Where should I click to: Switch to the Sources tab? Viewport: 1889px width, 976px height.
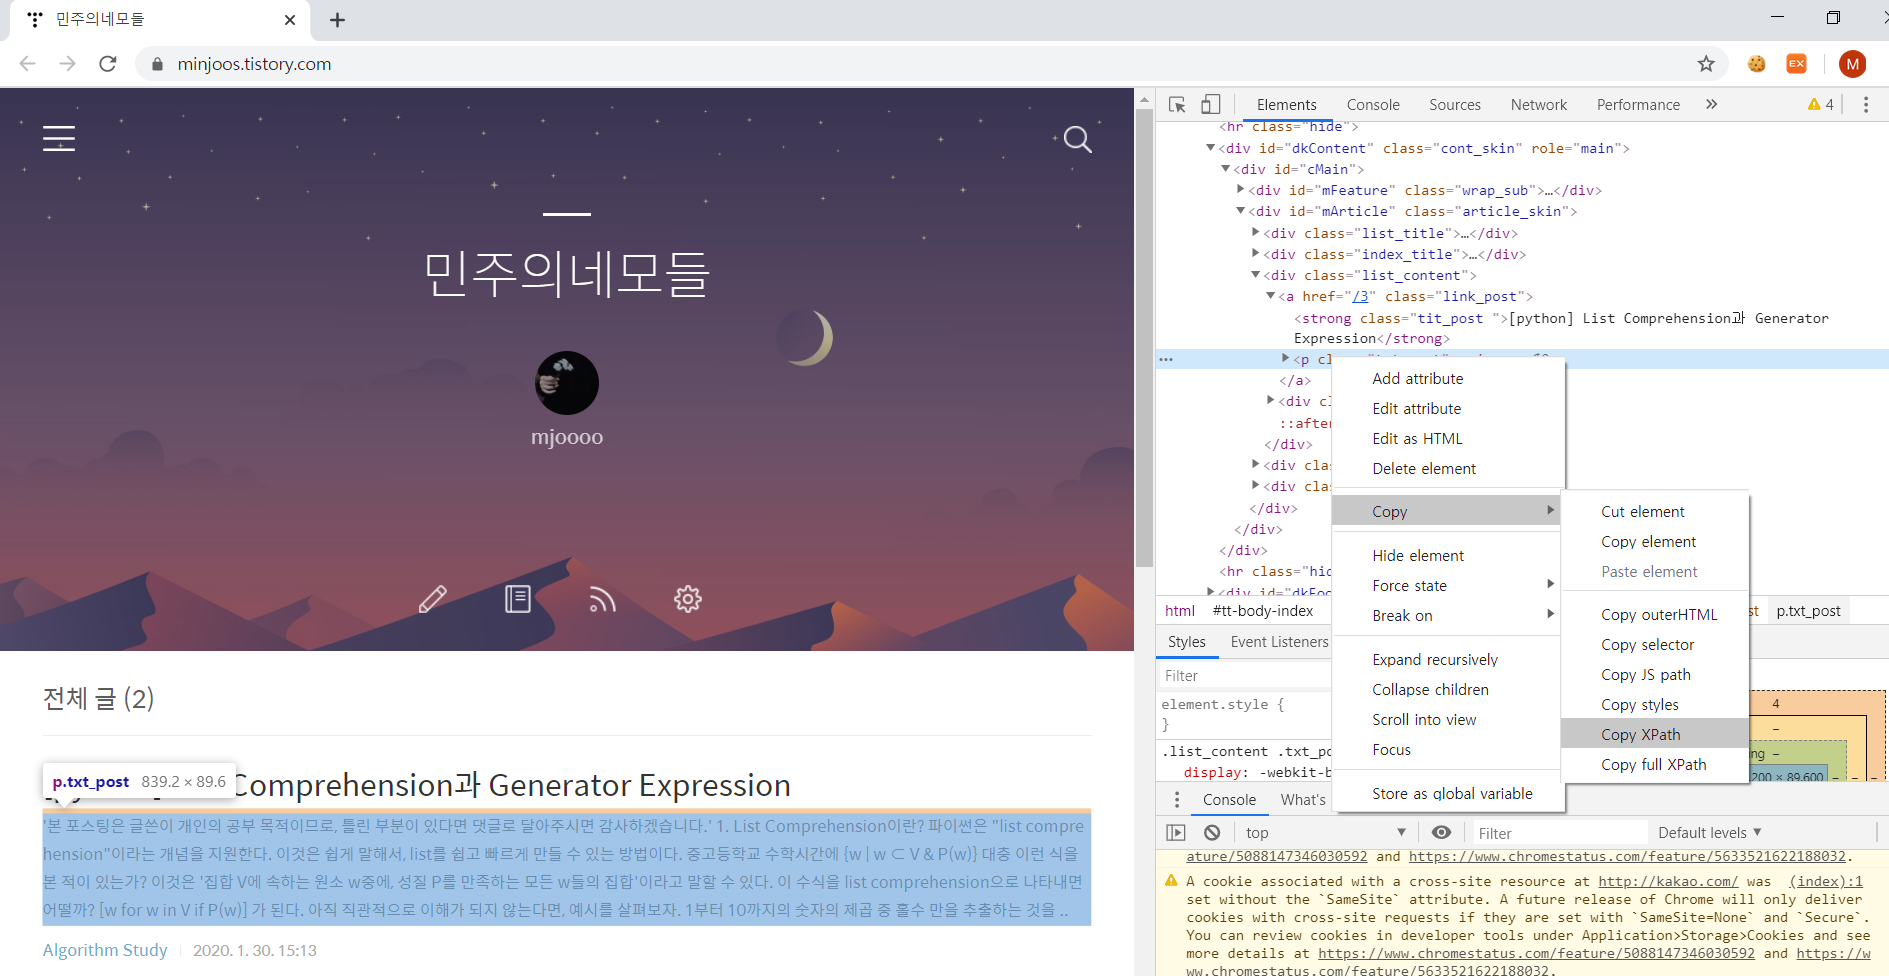tap(1455, 105)
